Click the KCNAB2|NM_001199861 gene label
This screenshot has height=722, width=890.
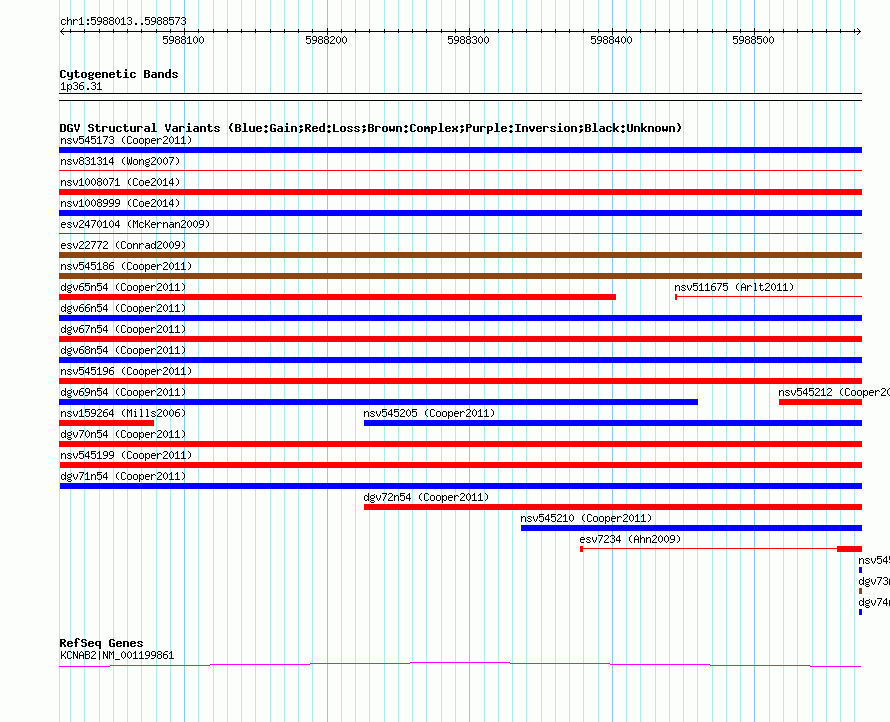tap(117, 655)
